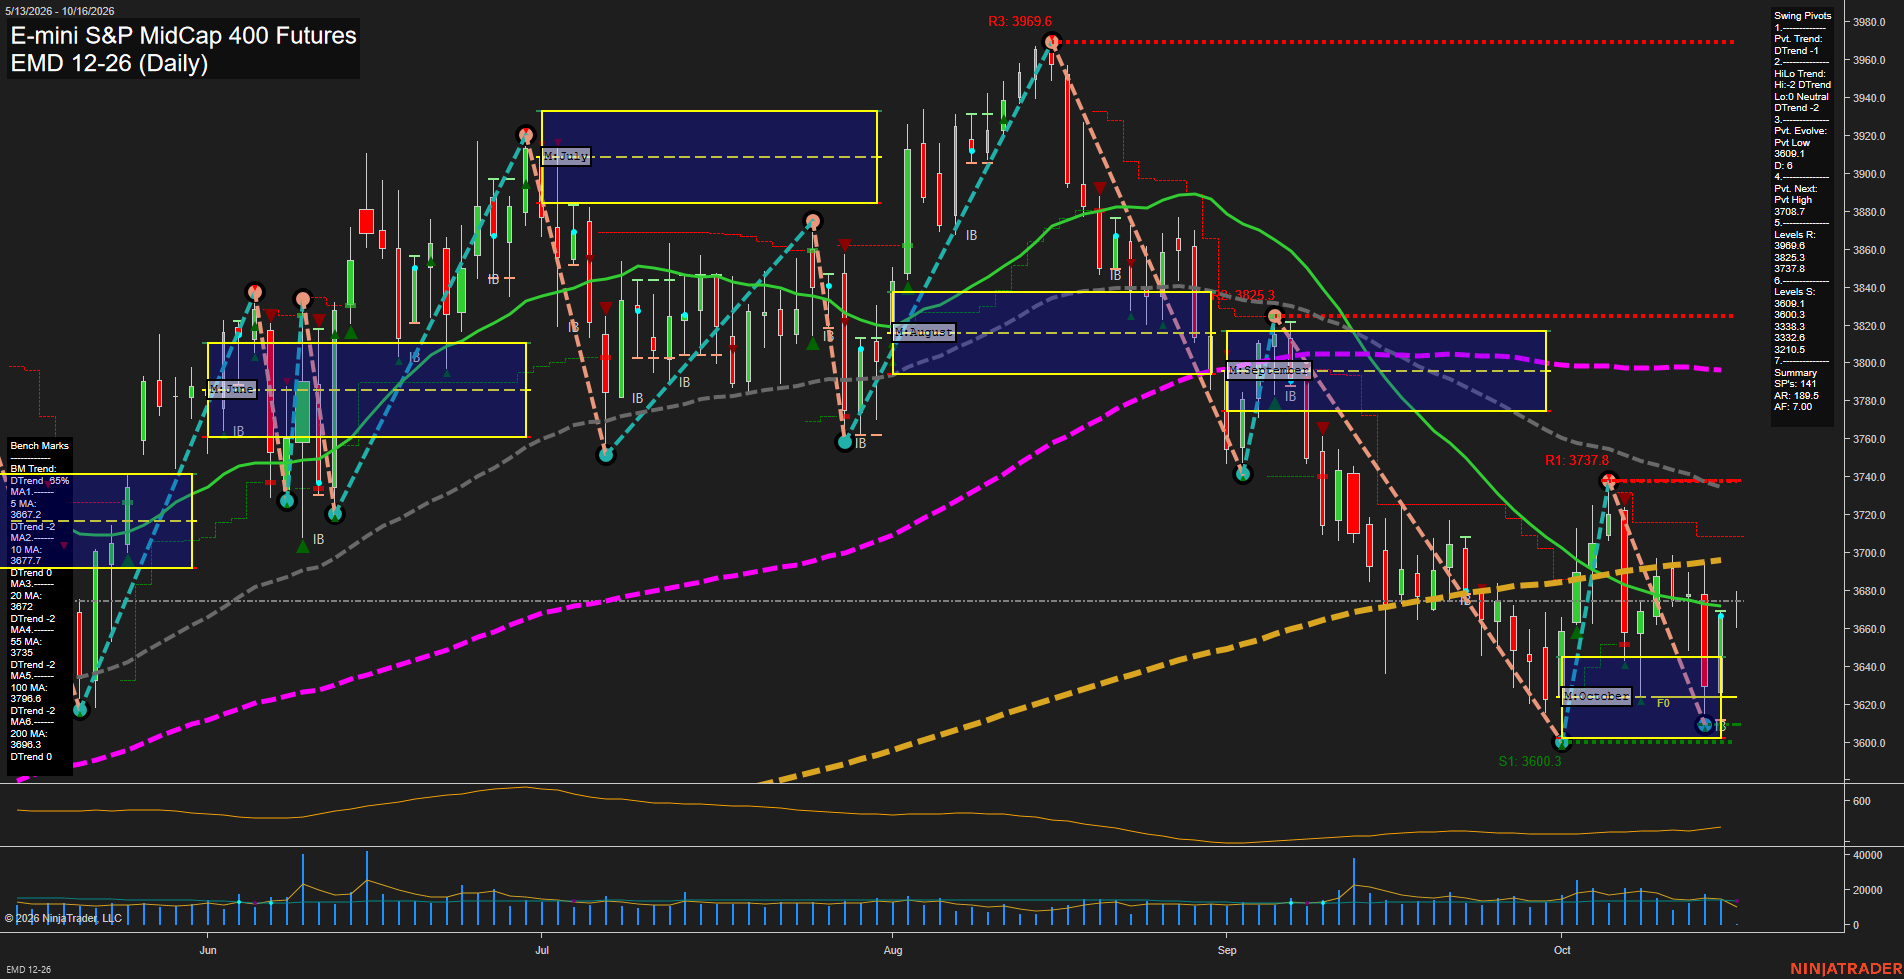Select the Bench Marks panel heading
Screen dimensions: 1904x979
40,446
